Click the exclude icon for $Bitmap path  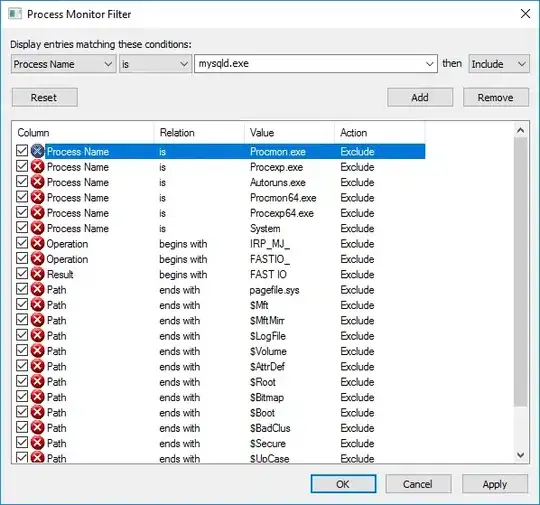click(x=37, y=397)
